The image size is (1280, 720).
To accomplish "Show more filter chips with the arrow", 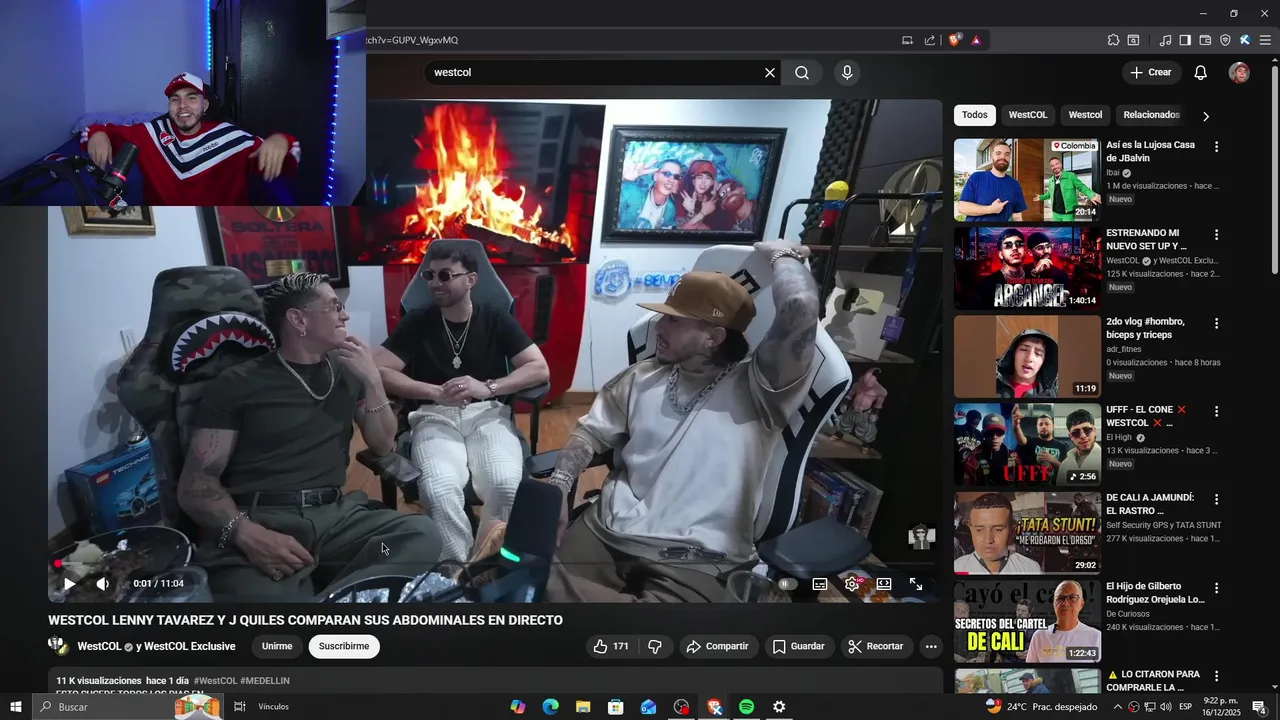I will tap(1206, 116).
